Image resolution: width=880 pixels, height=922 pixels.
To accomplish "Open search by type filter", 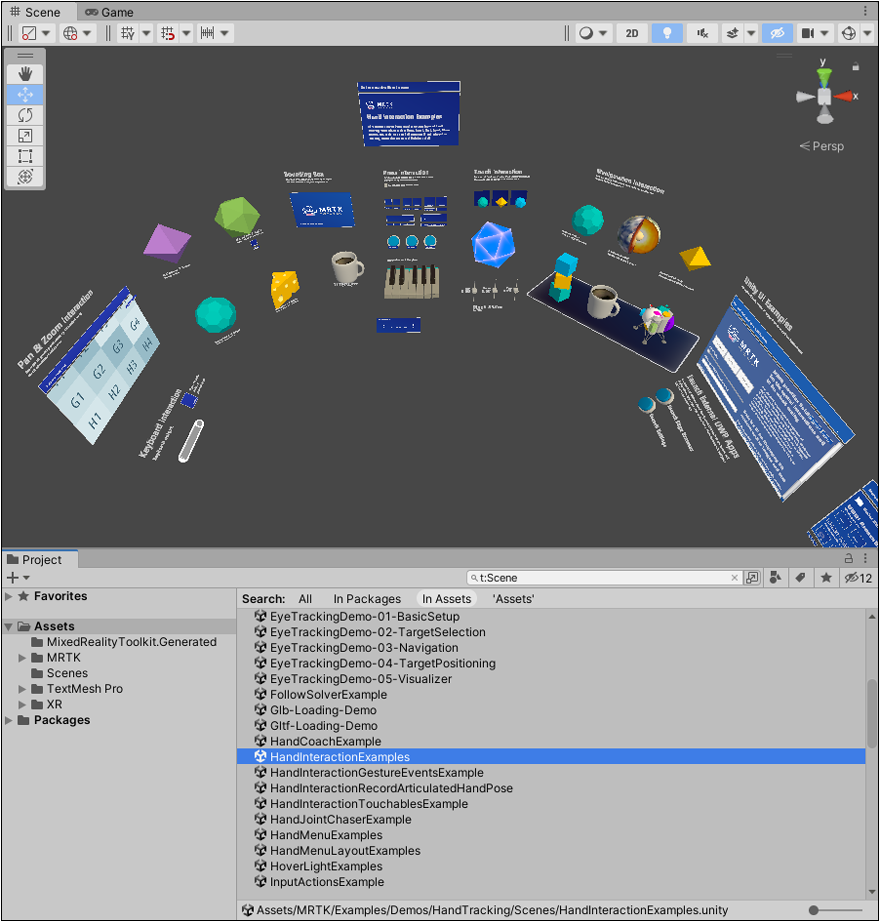I will click(x=776, y=578).
